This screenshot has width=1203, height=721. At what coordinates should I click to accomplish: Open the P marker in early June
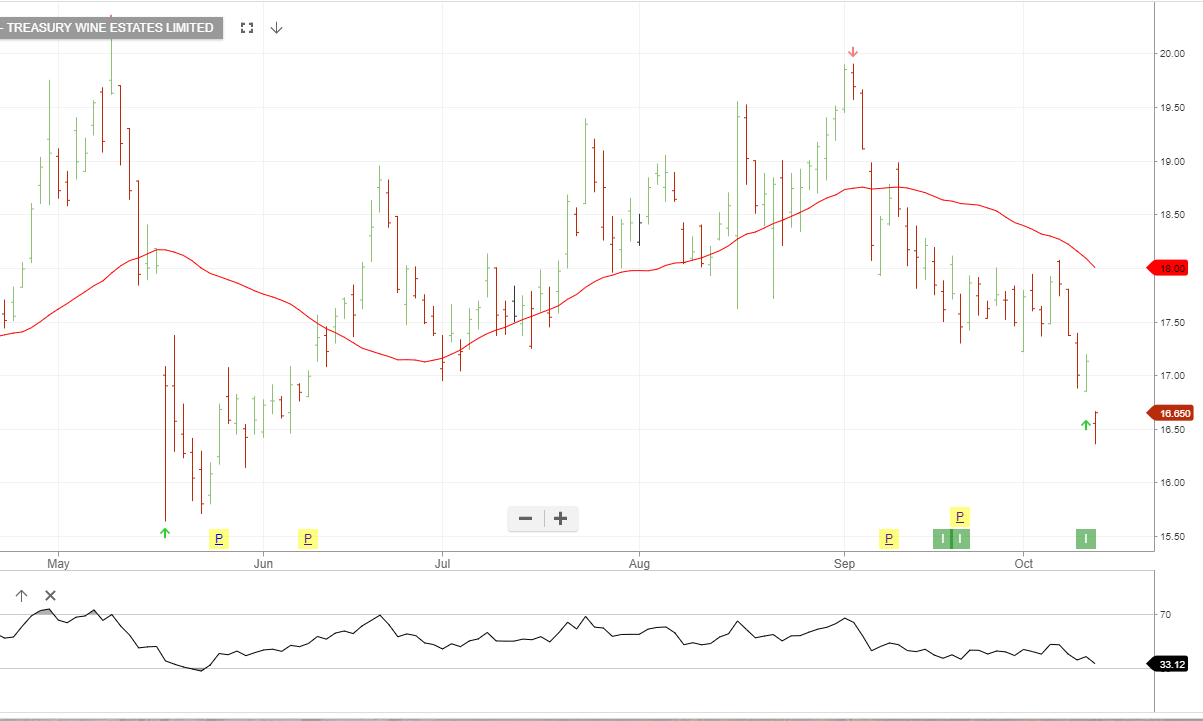click(308, 539)
